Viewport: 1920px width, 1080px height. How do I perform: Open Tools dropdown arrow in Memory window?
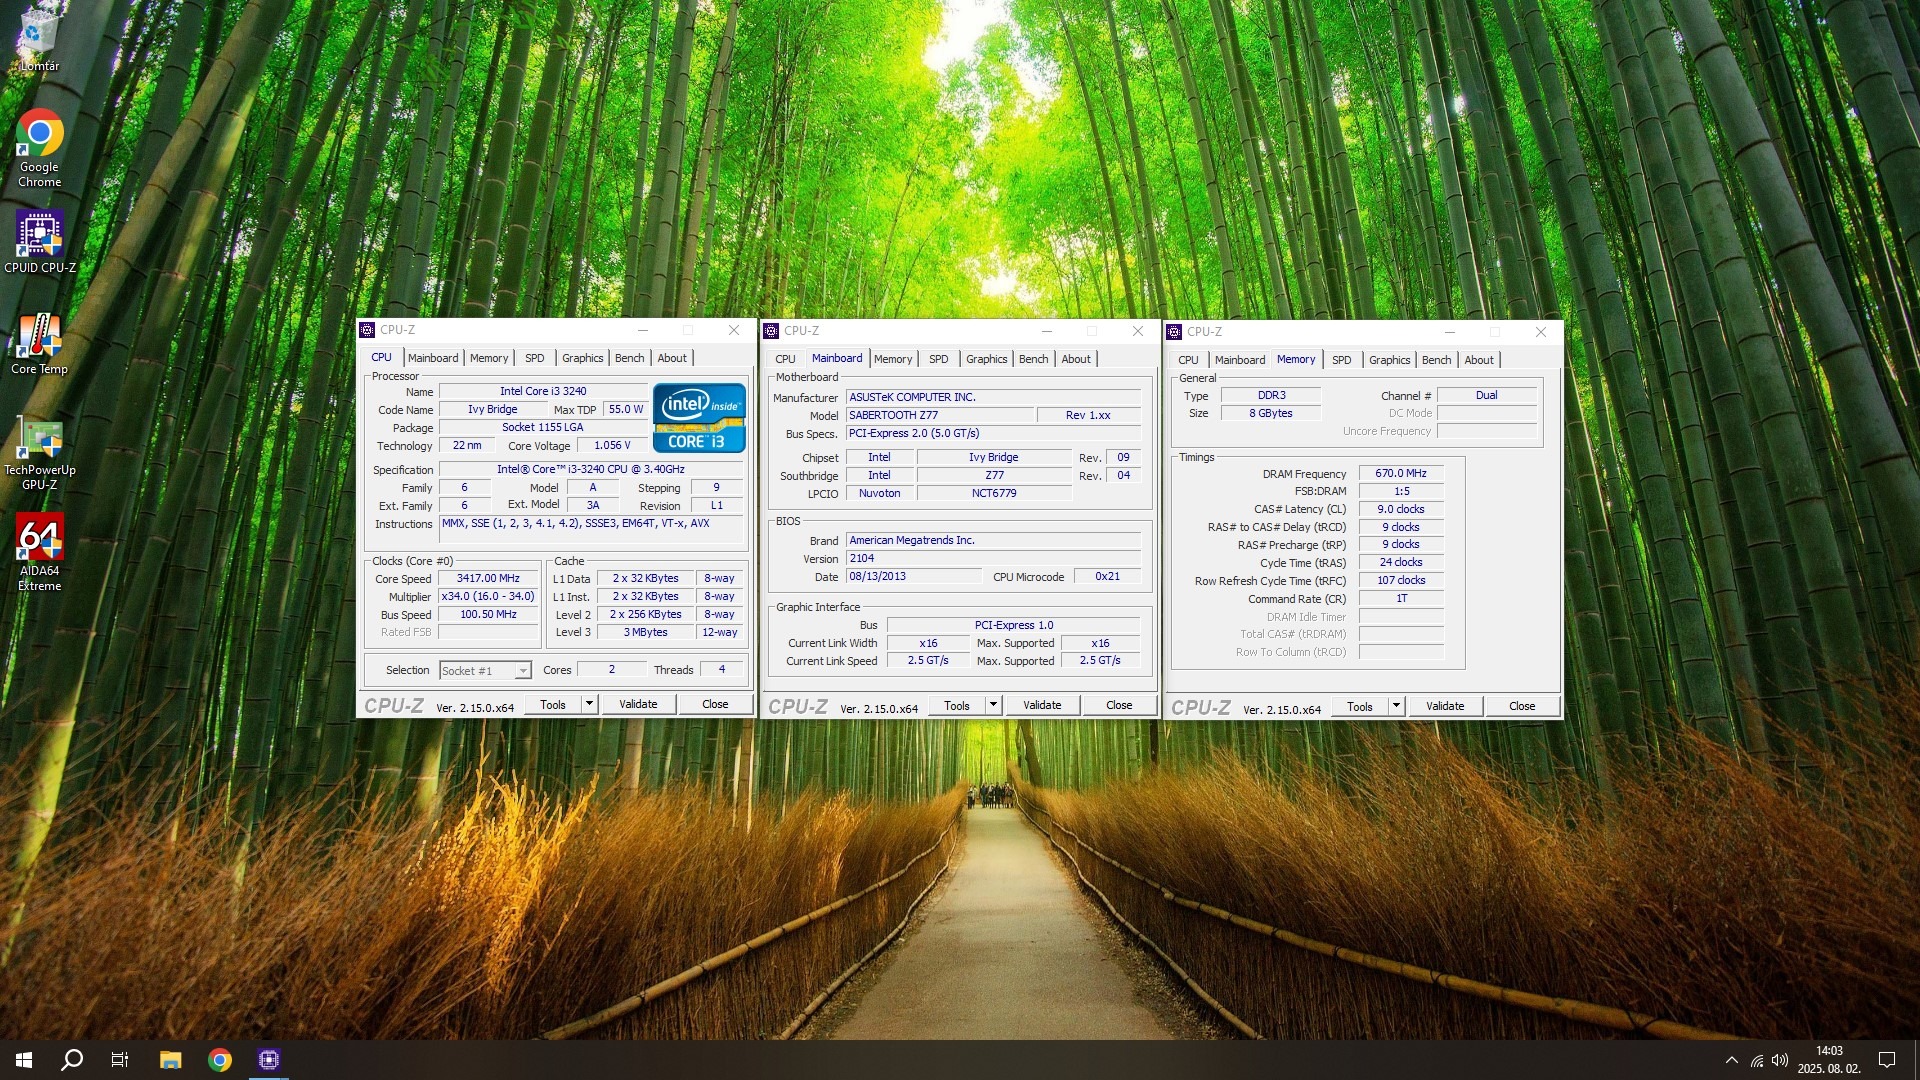coord(1396,706)
